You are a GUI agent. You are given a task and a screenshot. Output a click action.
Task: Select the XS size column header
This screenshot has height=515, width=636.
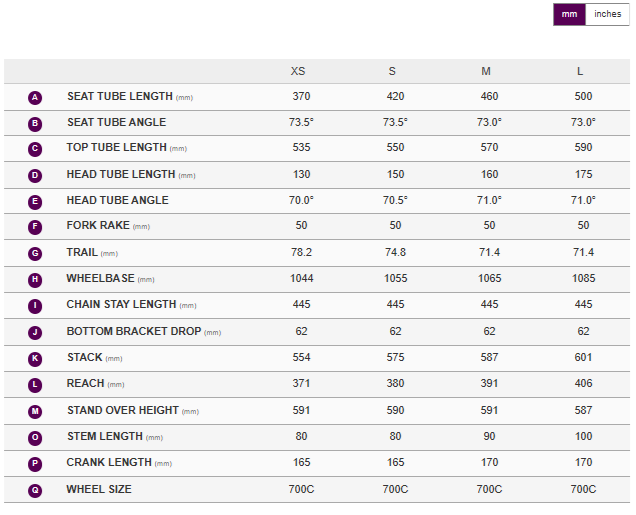pyautogui.click(x=298, y=71)
